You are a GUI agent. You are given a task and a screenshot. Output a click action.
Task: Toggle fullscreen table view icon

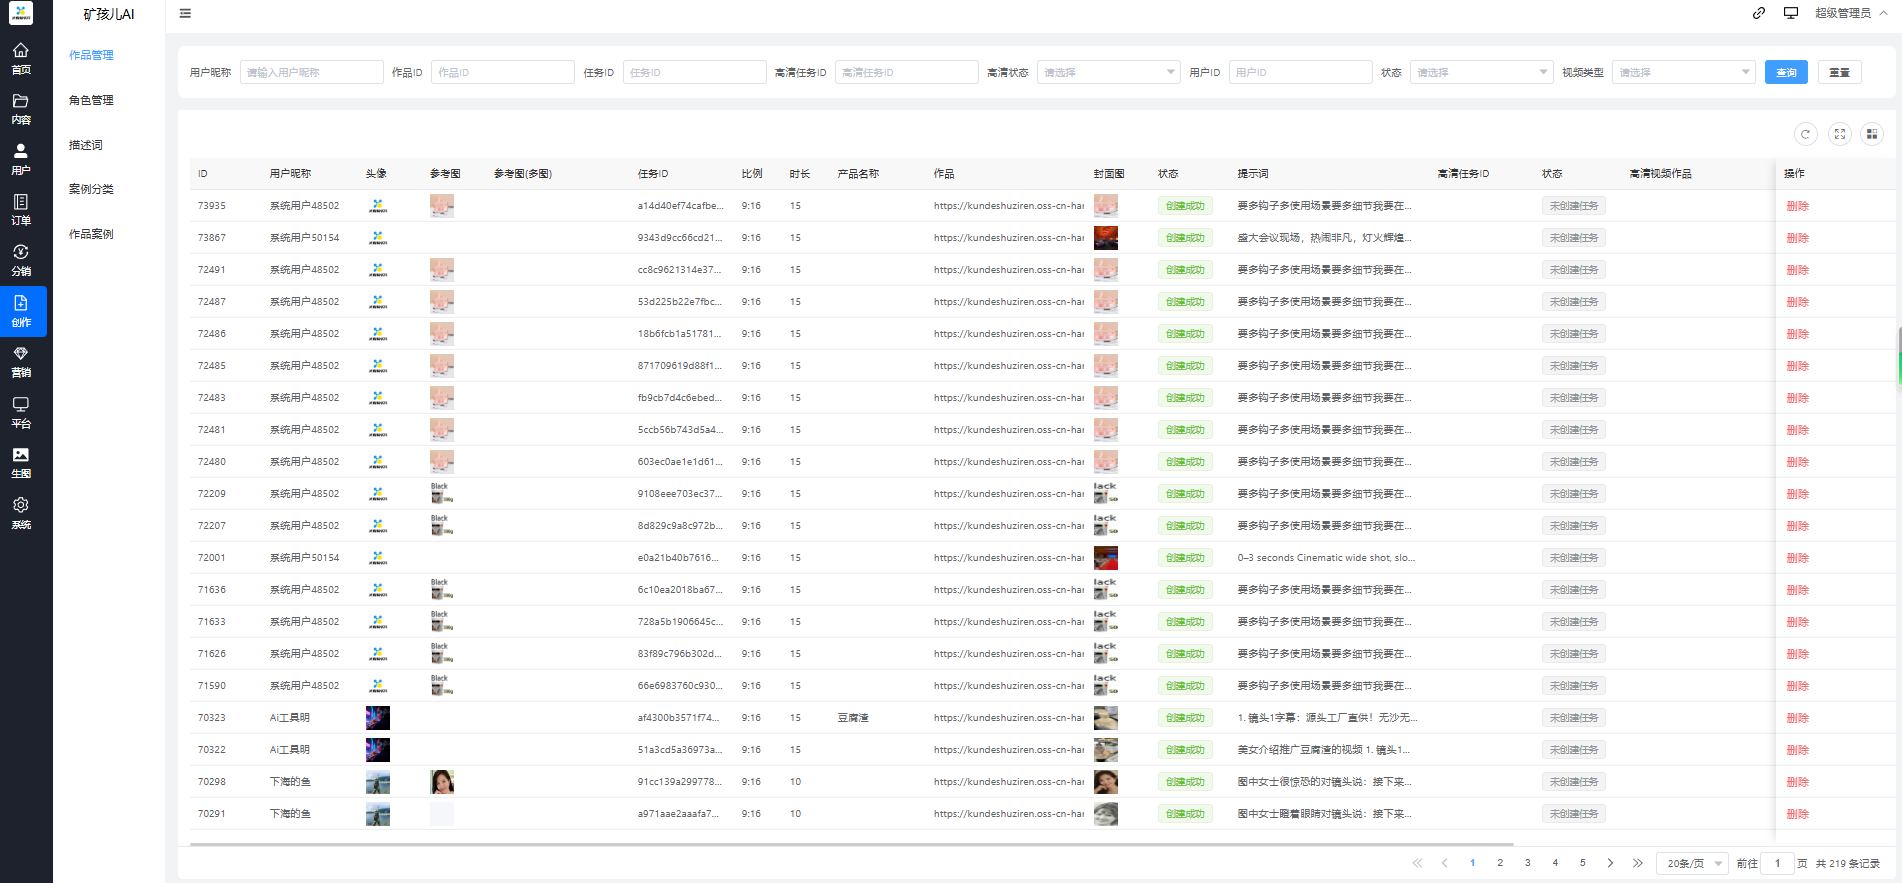pos(1839,134)
